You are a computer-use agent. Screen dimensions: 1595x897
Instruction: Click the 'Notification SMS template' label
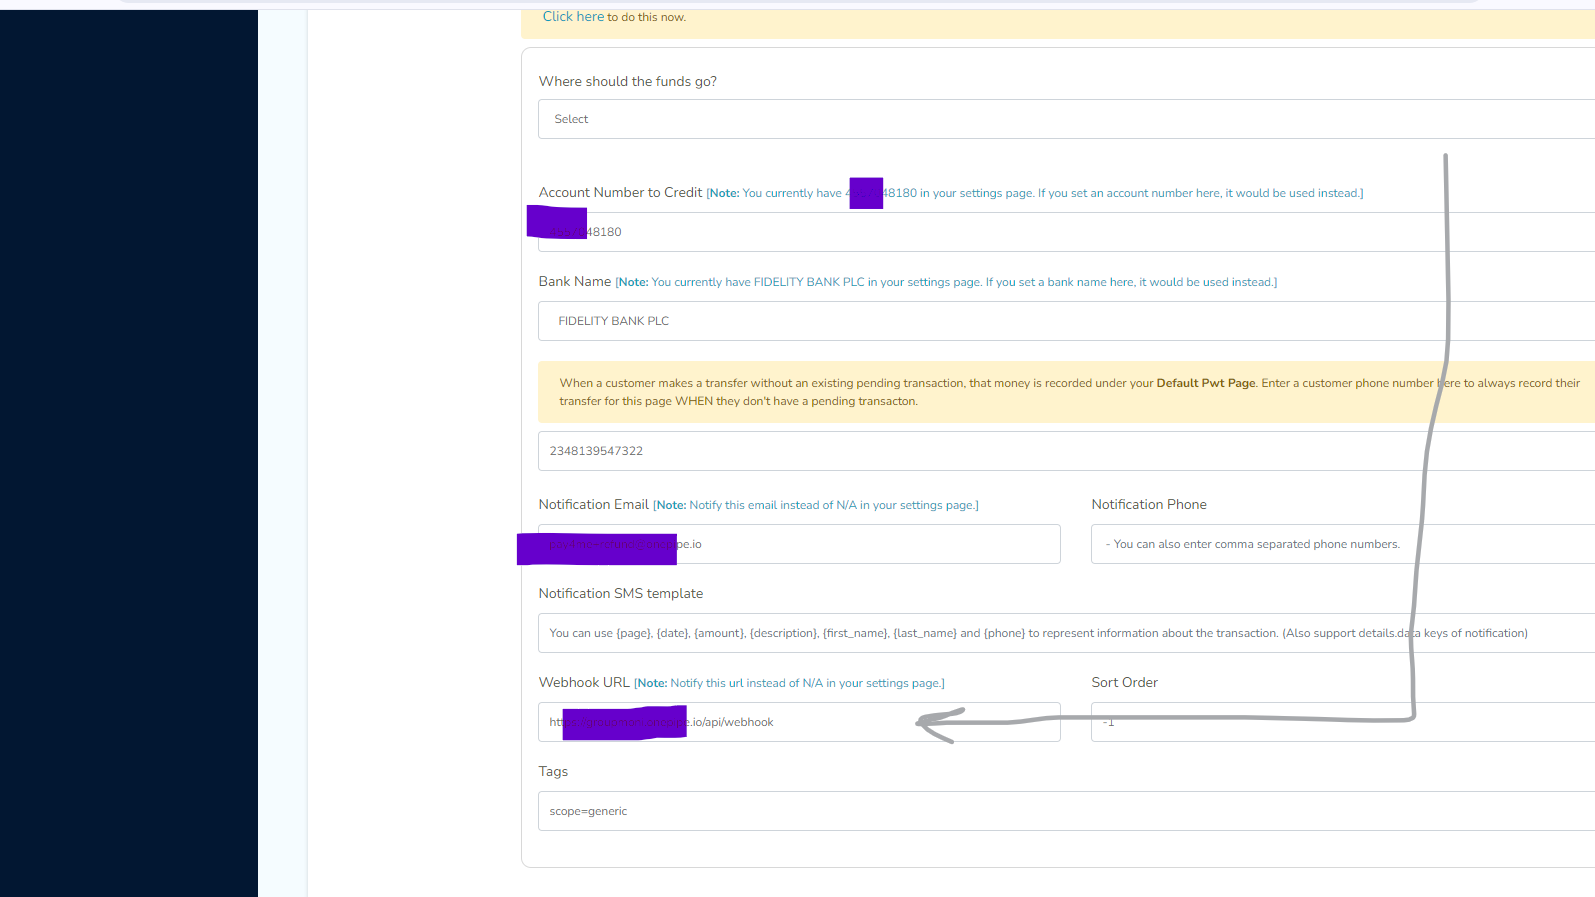[621, 594]
